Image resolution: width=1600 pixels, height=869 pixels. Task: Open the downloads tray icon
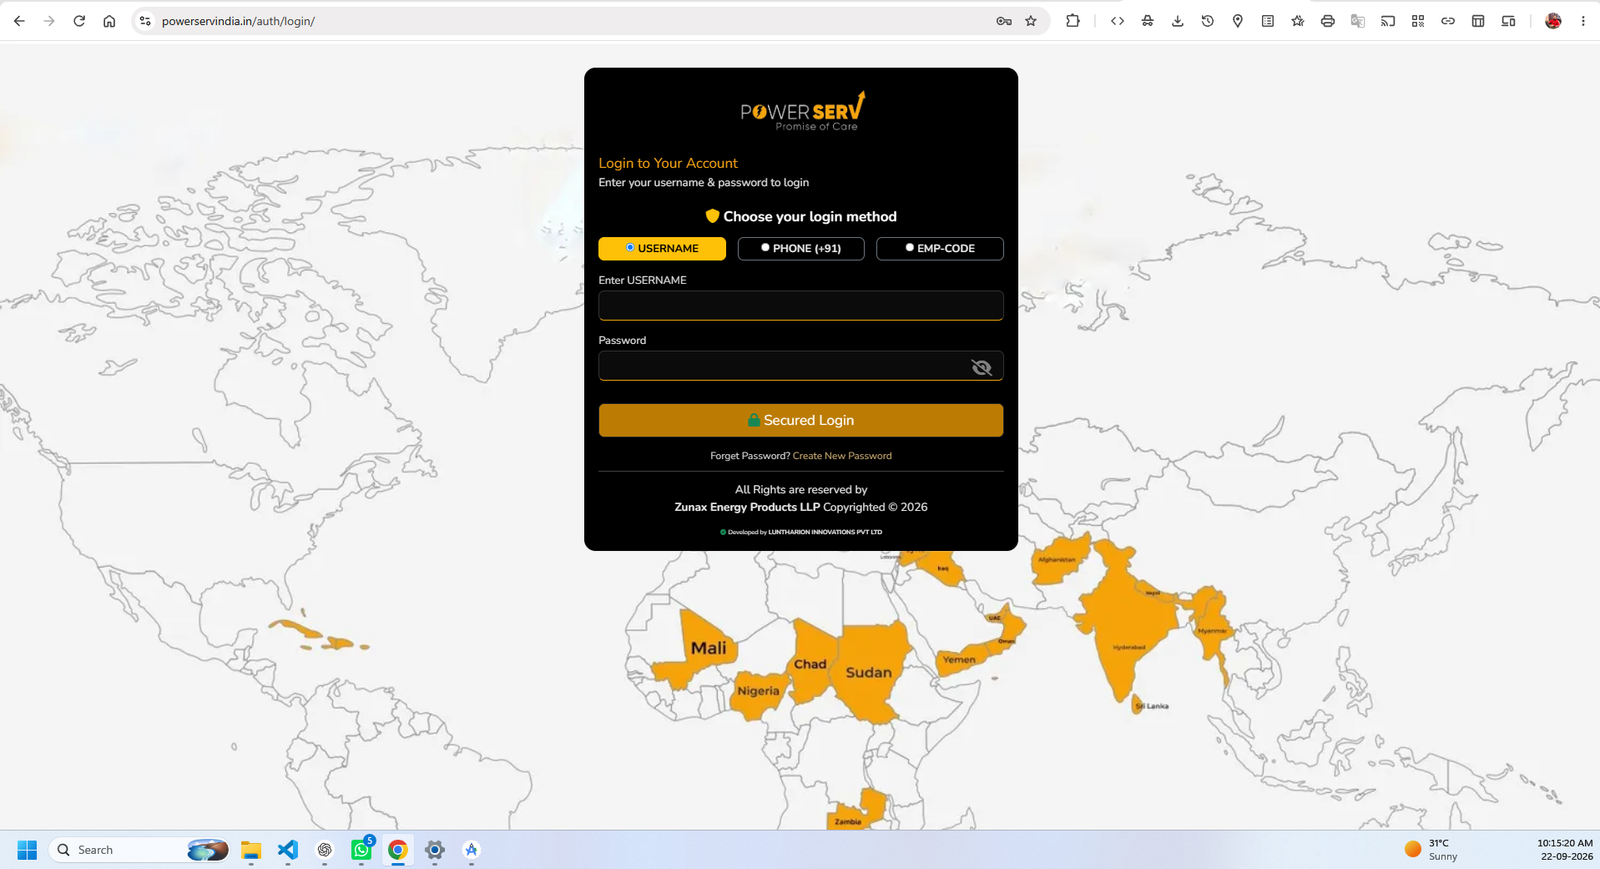1177,21
